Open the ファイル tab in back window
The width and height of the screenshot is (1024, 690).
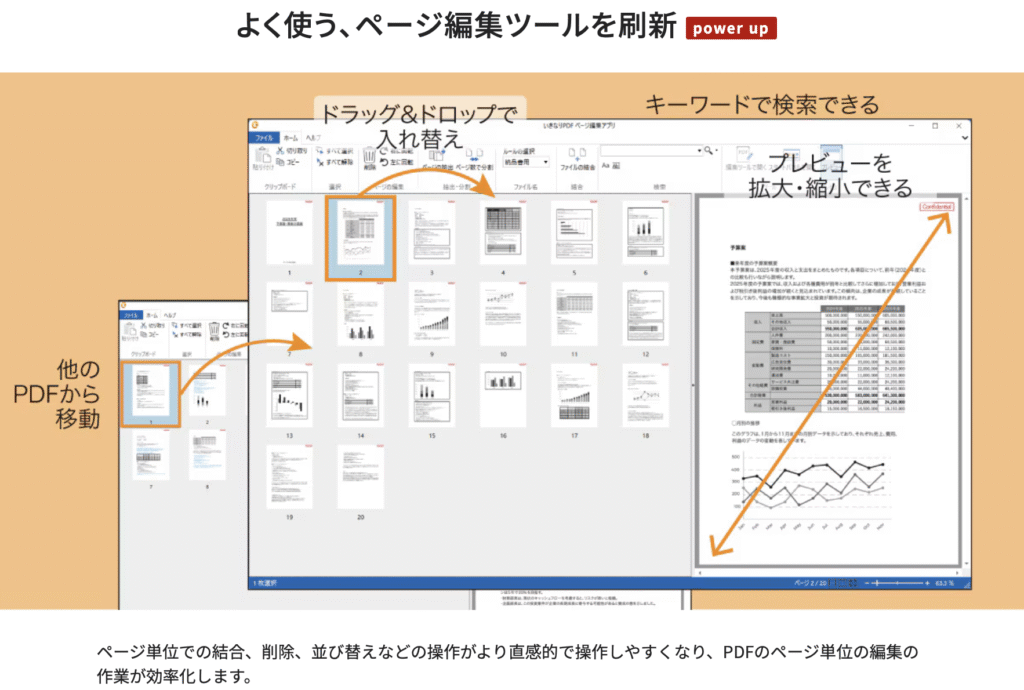(131, 315)
